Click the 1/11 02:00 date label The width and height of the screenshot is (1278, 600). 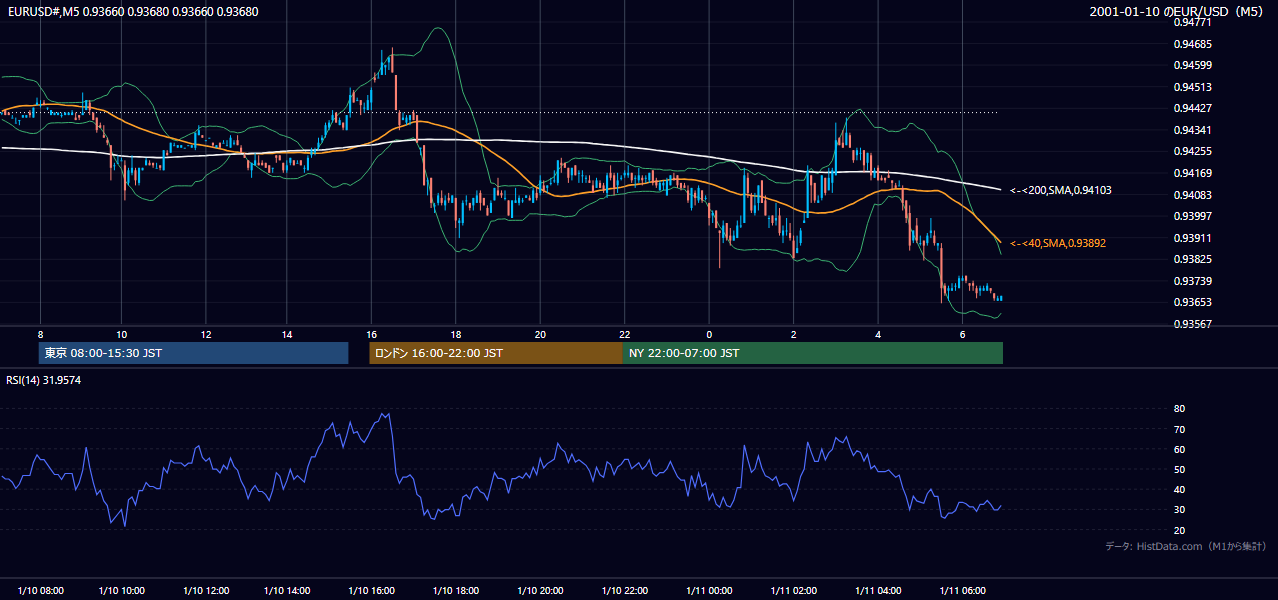pyautogui.click(x=794, y=590)
